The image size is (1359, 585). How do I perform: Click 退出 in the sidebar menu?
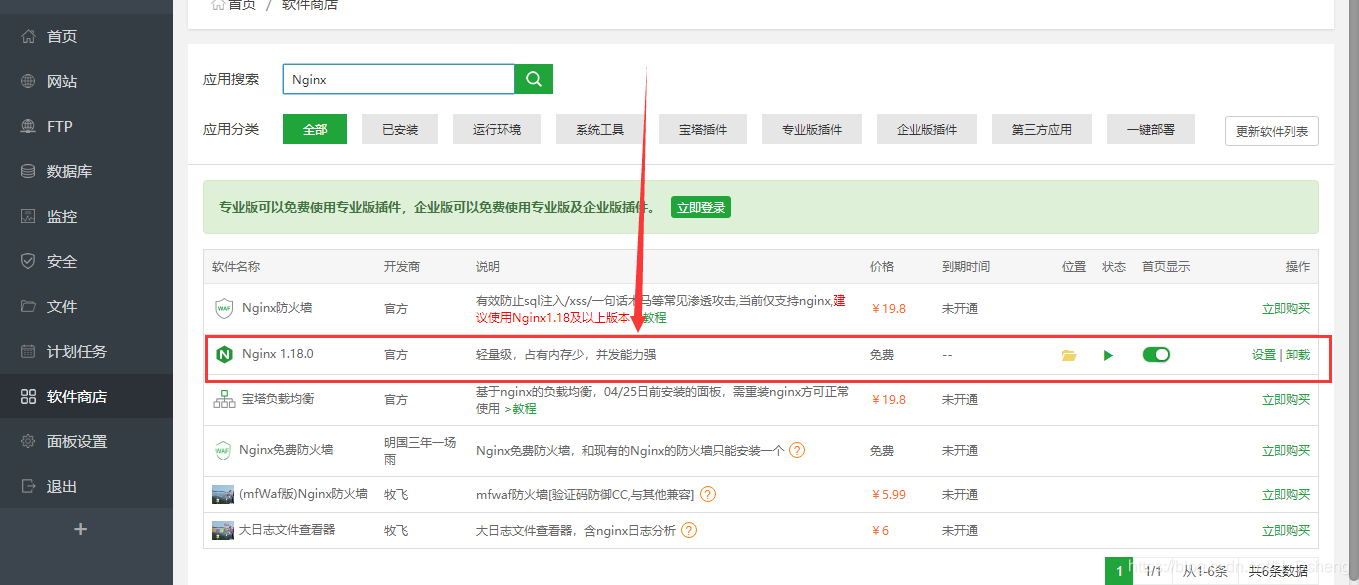click(62, 487)
